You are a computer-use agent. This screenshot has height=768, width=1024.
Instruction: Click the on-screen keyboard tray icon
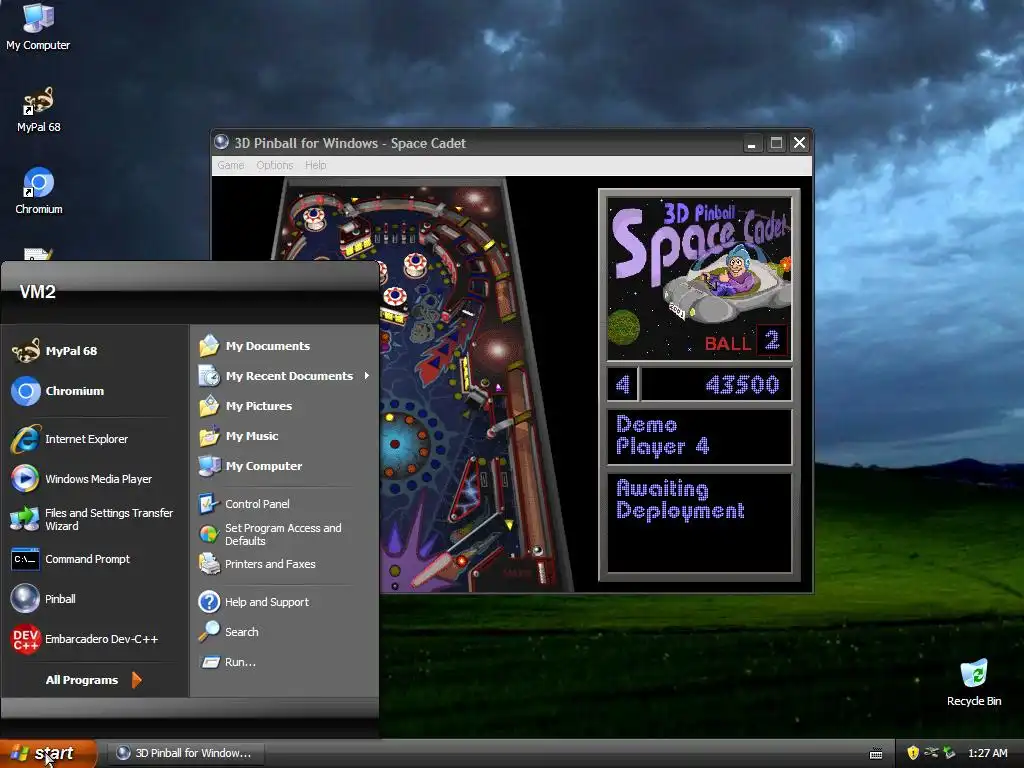click(x=876, y=754)
